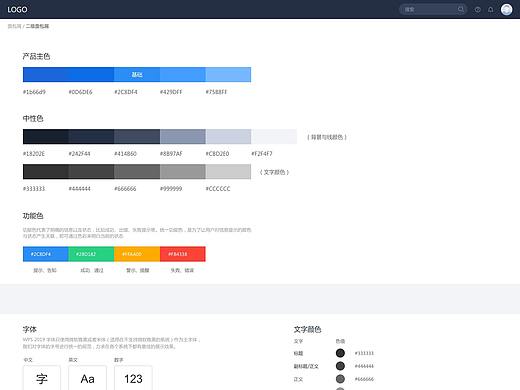Click the current breadcrumb page name
Viewport: 520px width, 390px height.
[x=37, y=26]
